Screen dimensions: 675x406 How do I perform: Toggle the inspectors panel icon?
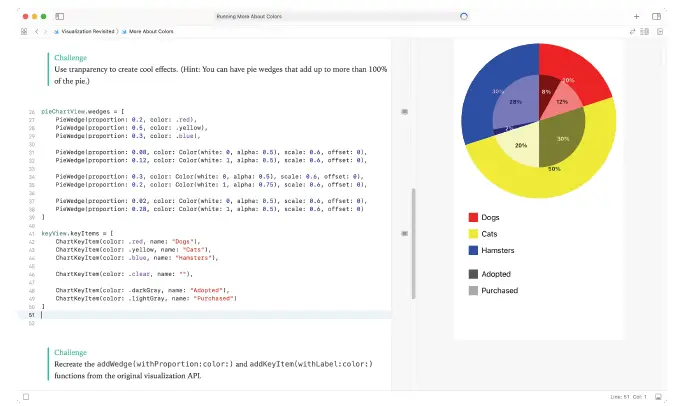(x=656, y=16)
